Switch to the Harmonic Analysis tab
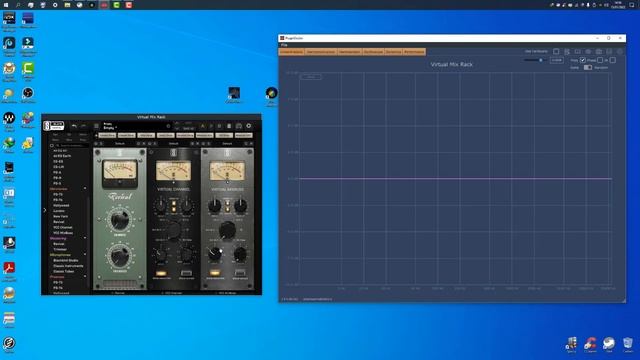 point(321,52)
